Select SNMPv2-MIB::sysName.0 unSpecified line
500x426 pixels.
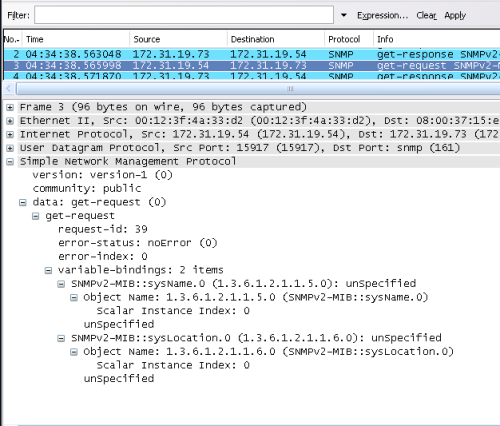[x=244, y=283]
